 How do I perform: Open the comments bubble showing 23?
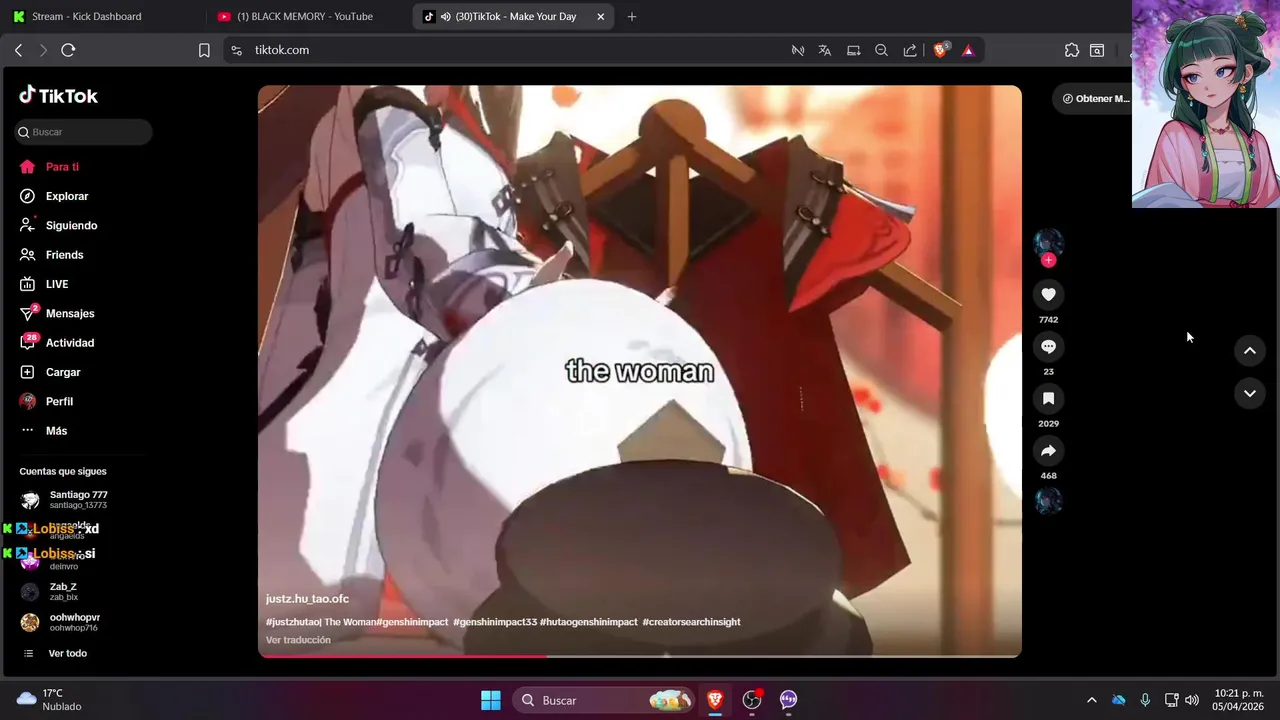pyautogui.click(x=1048, y=346)
